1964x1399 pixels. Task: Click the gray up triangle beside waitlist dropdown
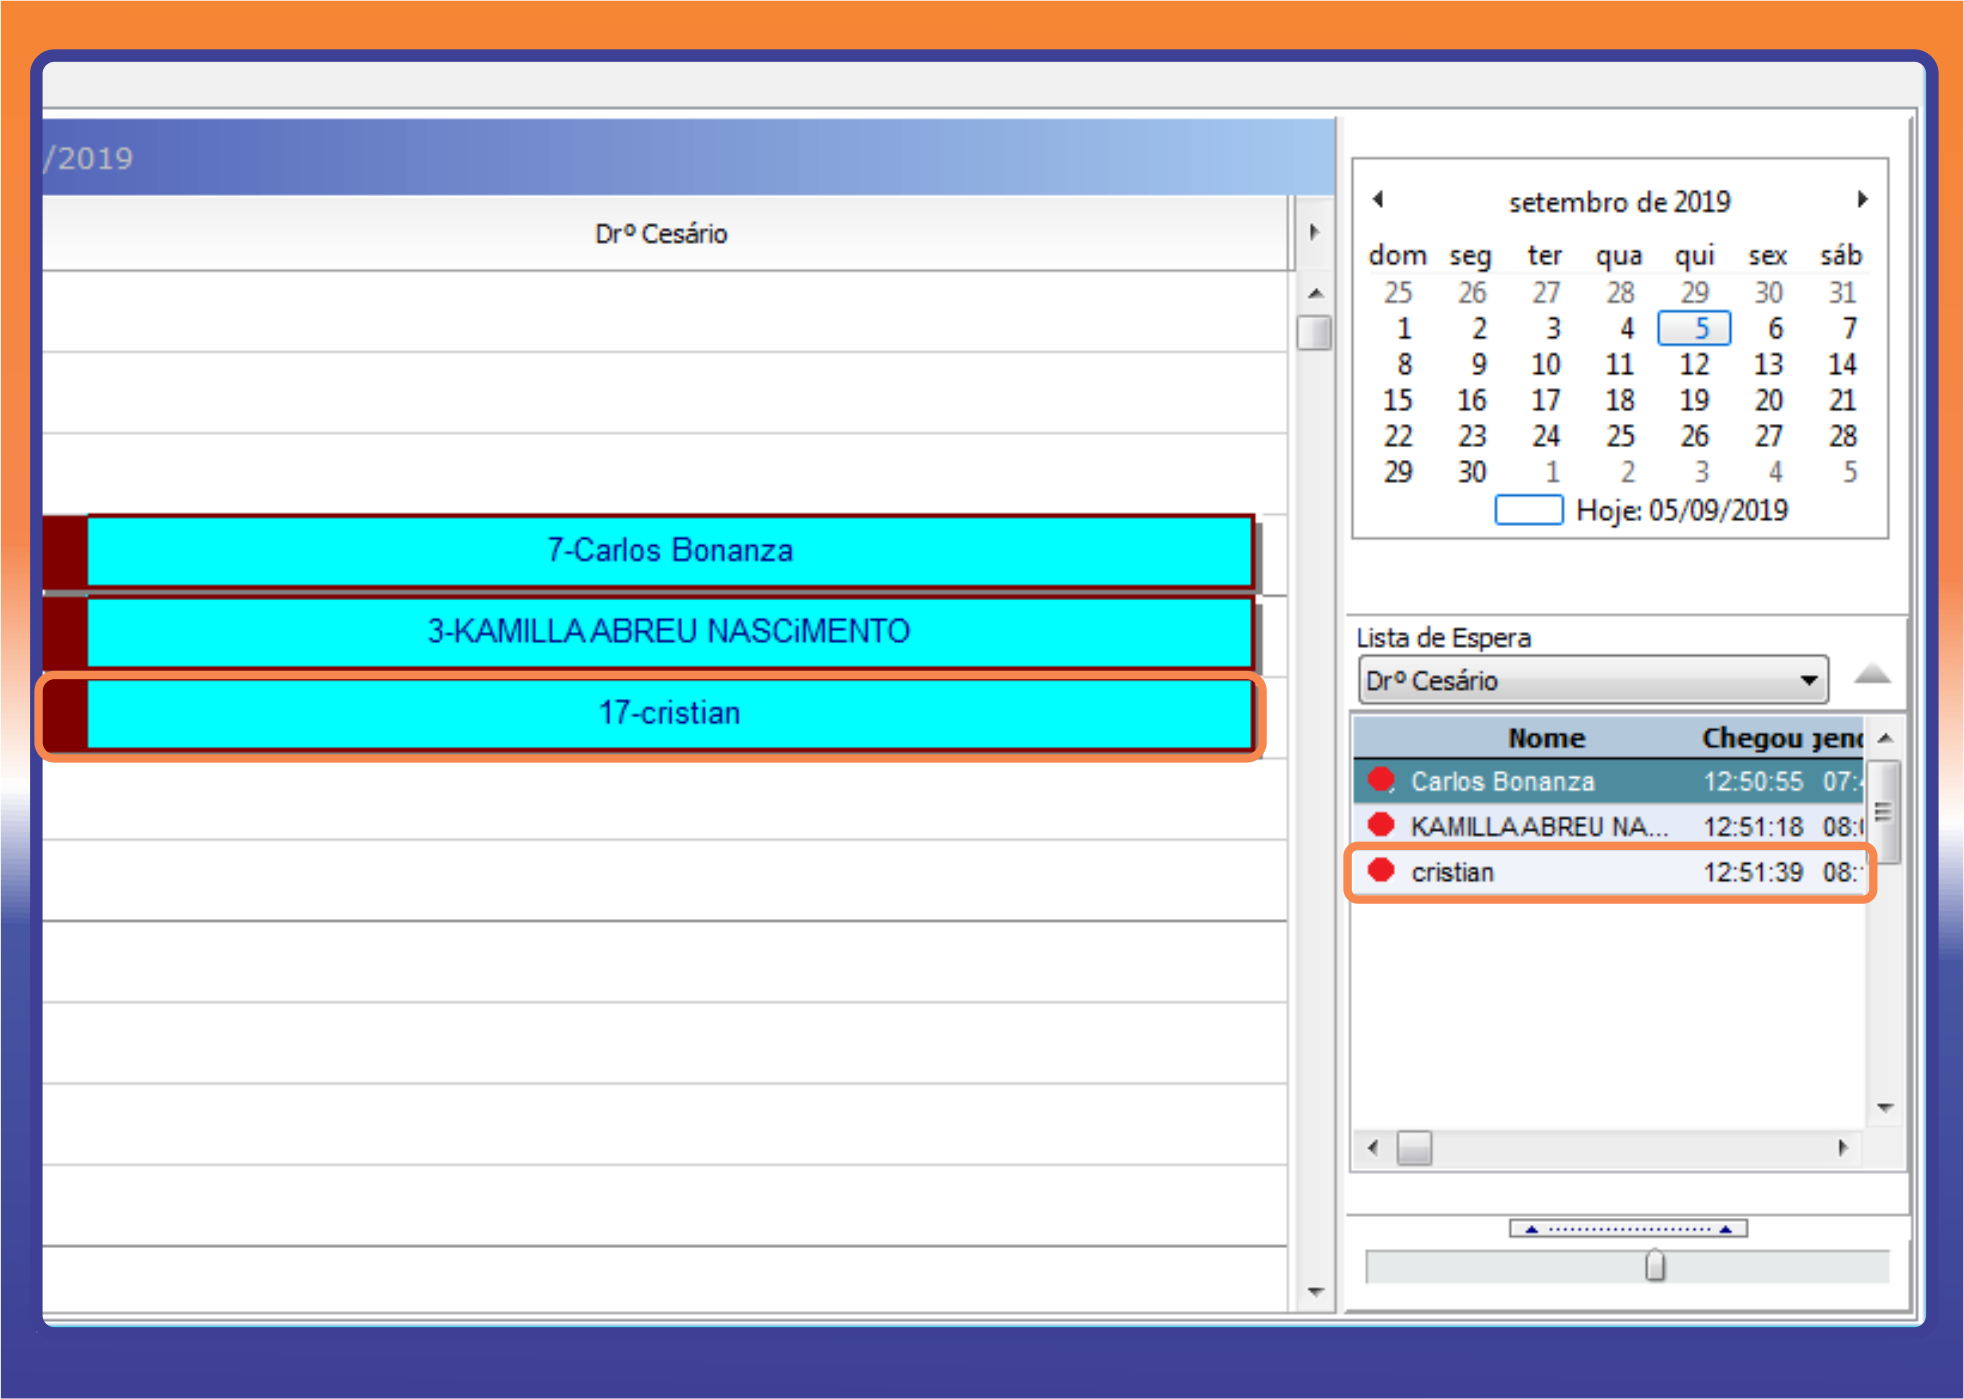pyautogui.click(x=1871, y=675)
